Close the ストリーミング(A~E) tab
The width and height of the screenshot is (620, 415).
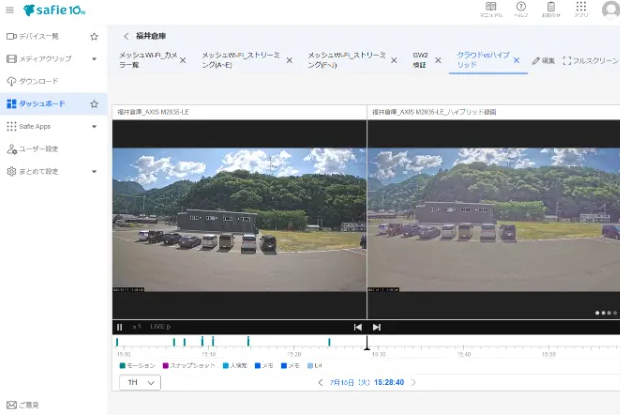[289, 60]
